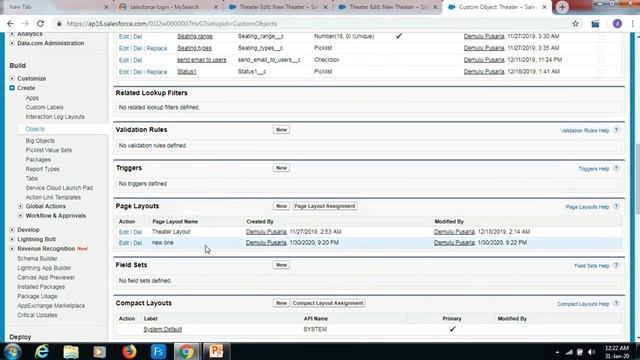The image size is (640, 360).
Task: Open the media player taskbar icon
Action: [x=100, y=351]
